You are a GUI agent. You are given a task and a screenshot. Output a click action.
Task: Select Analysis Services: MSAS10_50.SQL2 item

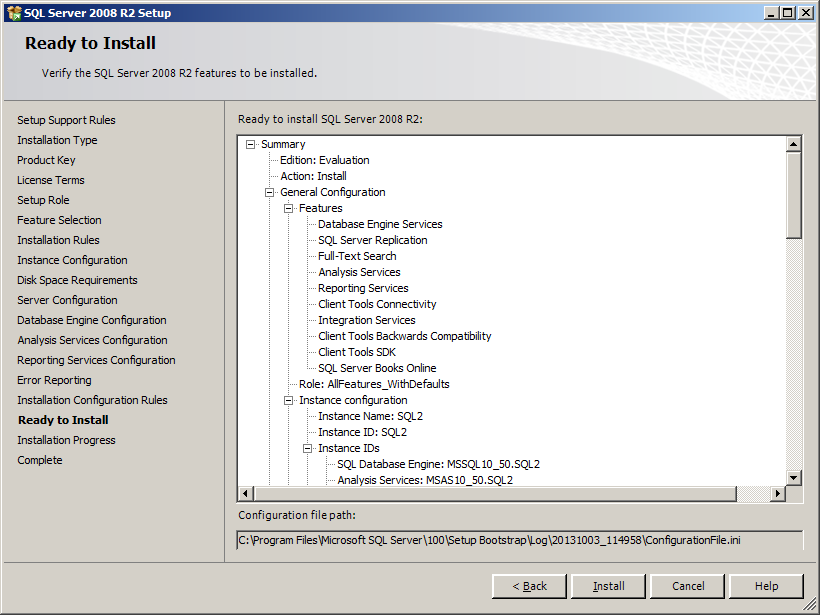[425, 480]
